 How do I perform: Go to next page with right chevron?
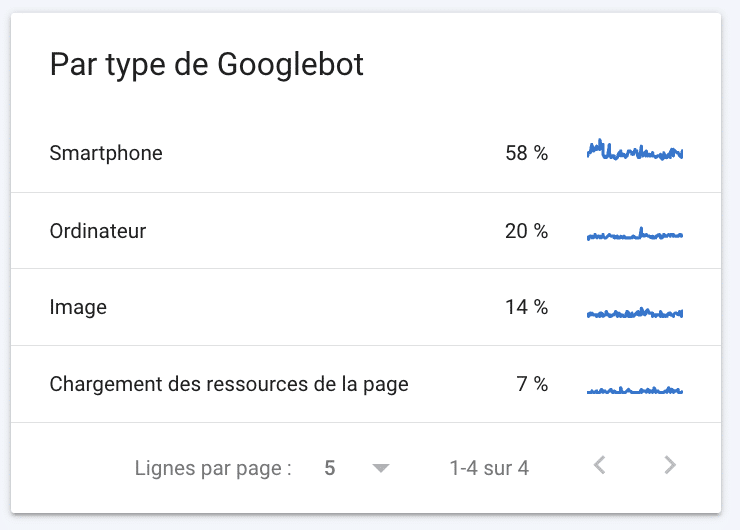pyautogui.click(x=670, y=465)
